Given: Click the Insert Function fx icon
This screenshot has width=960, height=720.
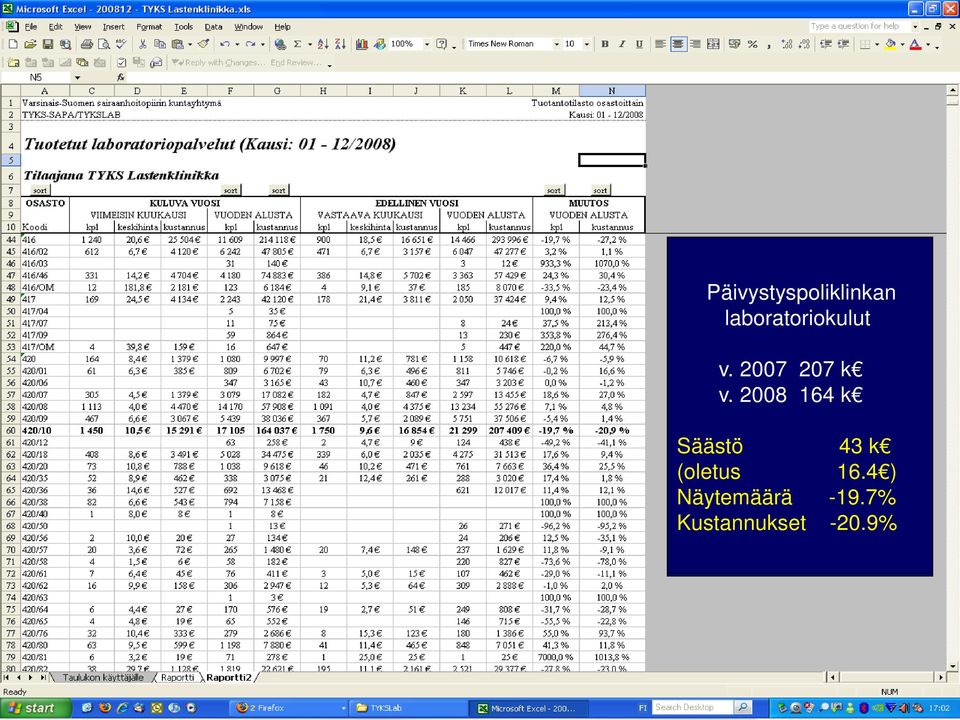Looking at the screenshot, I should (121, 77).
